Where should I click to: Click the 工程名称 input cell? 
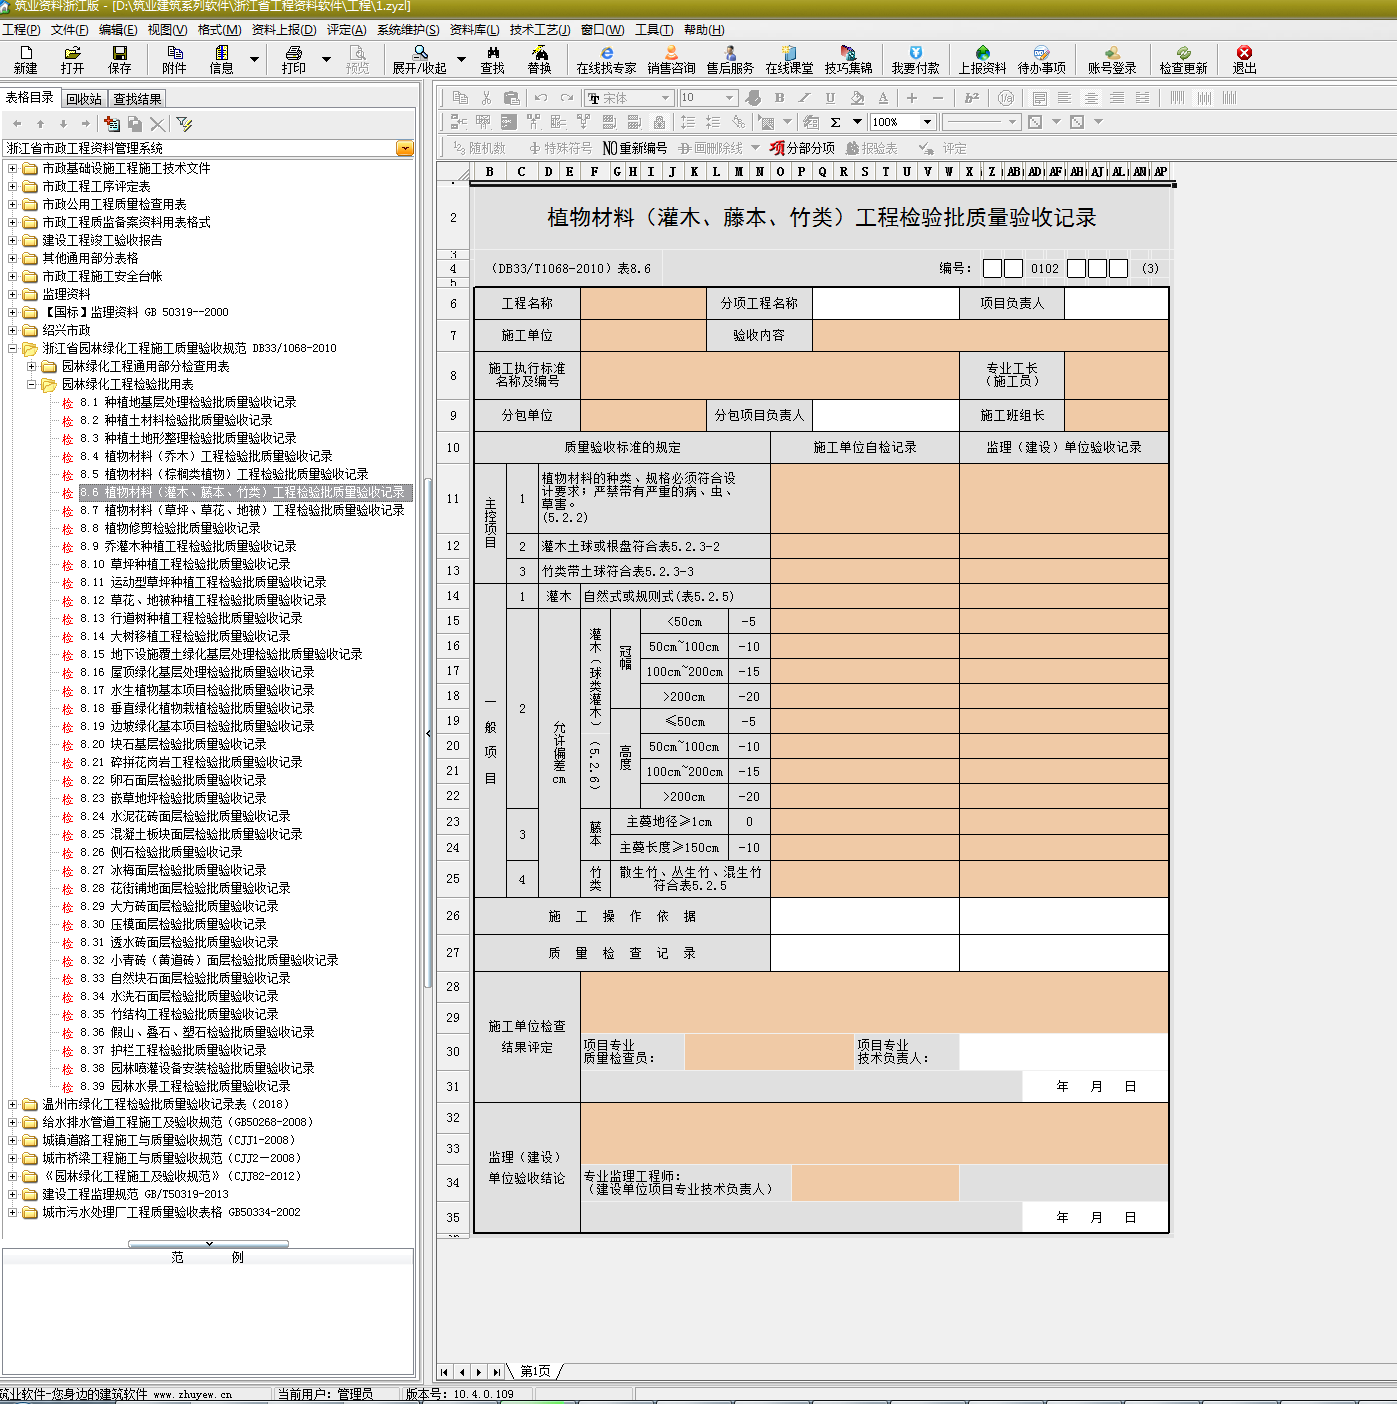coord(643,303)
